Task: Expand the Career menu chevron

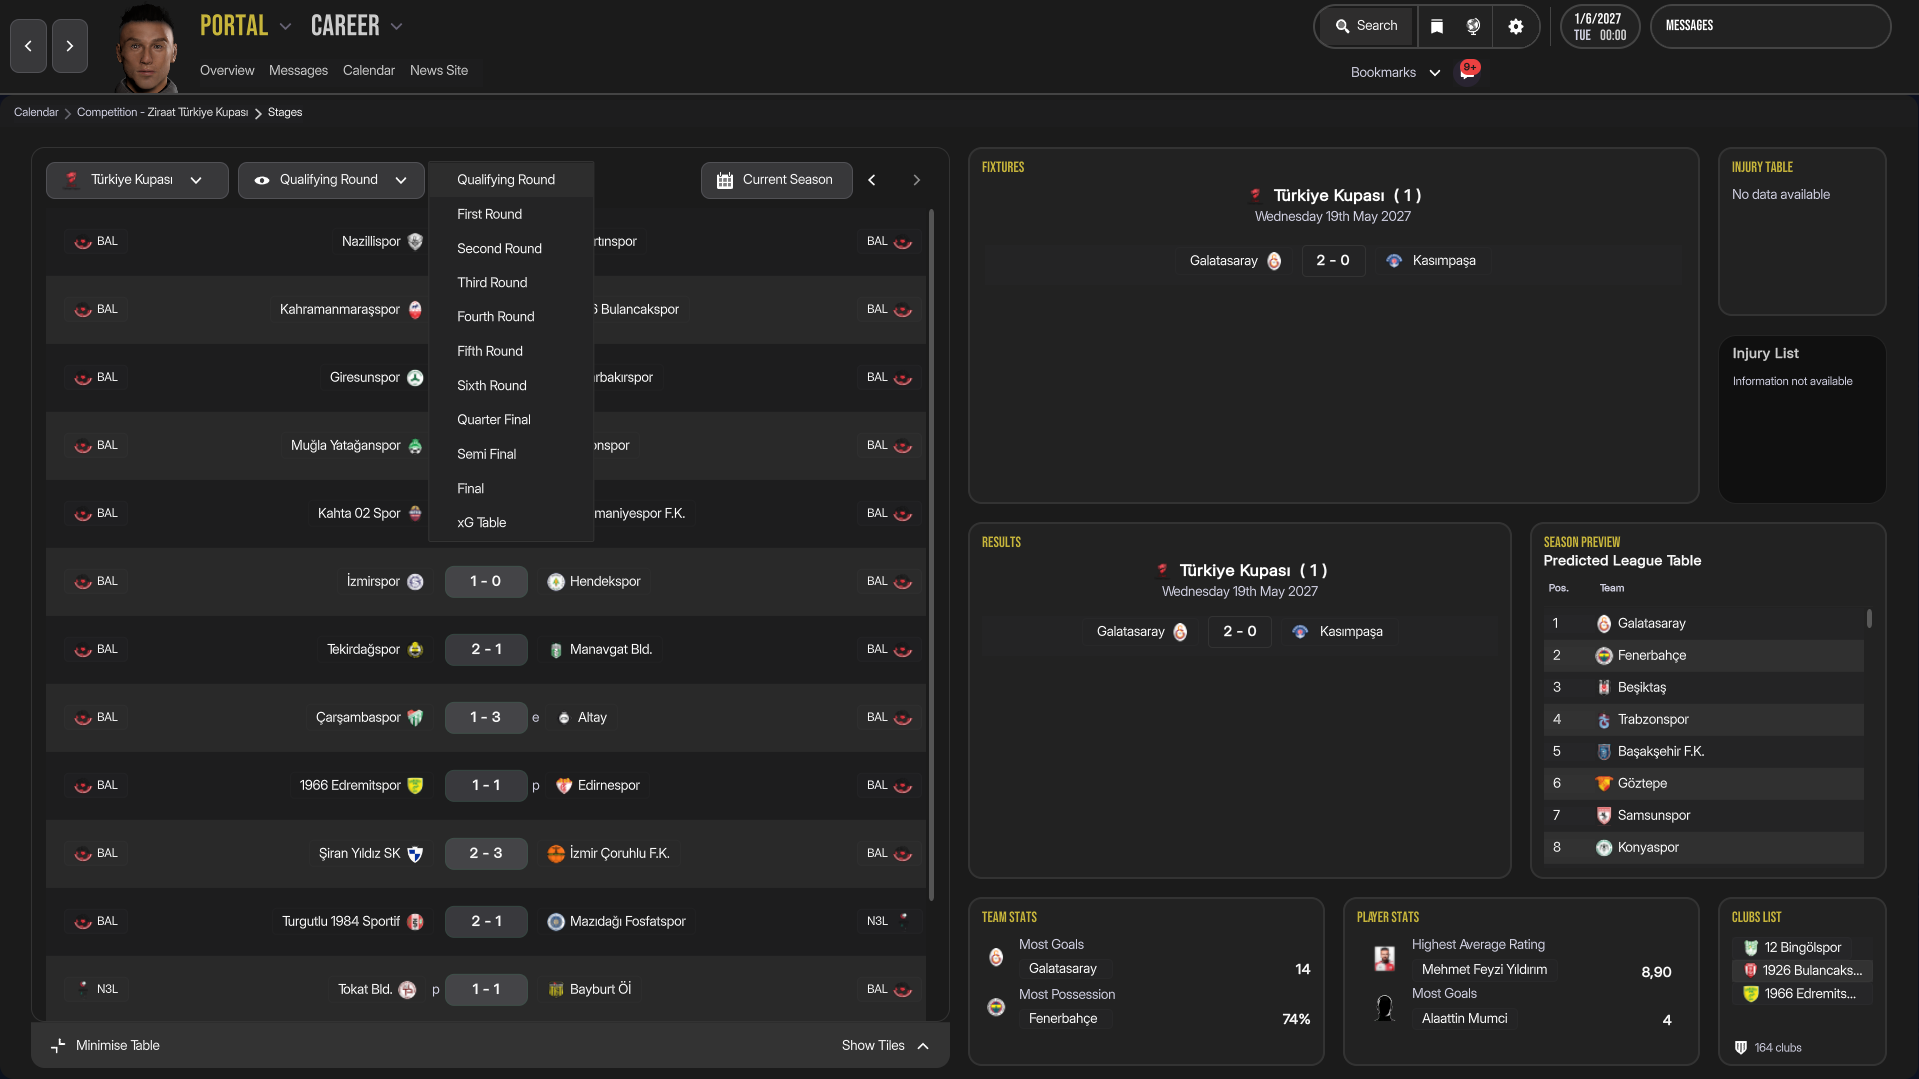Action: [x=397, y=27]
